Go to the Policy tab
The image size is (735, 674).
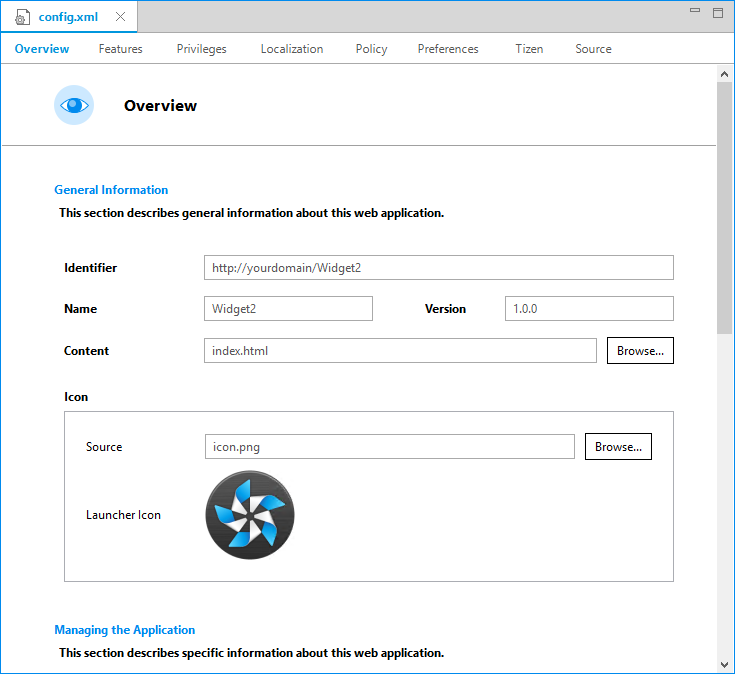(x=371, y=49)
